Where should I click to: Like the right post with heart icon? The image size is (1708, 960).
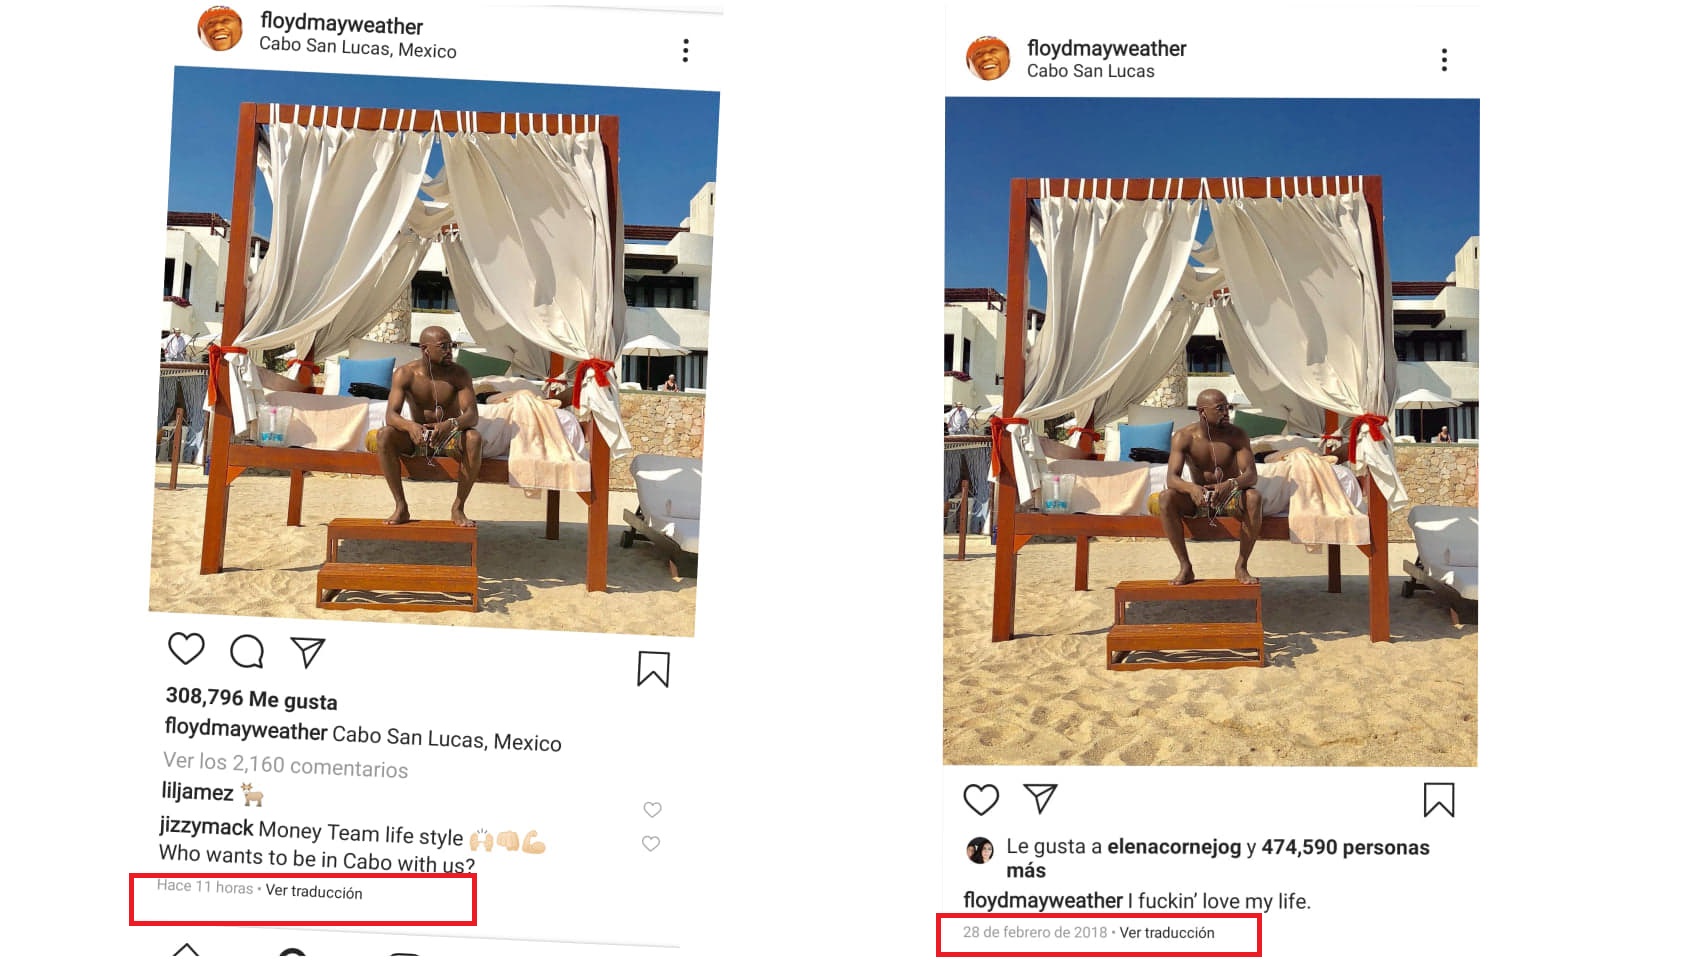tap(981, 799)
